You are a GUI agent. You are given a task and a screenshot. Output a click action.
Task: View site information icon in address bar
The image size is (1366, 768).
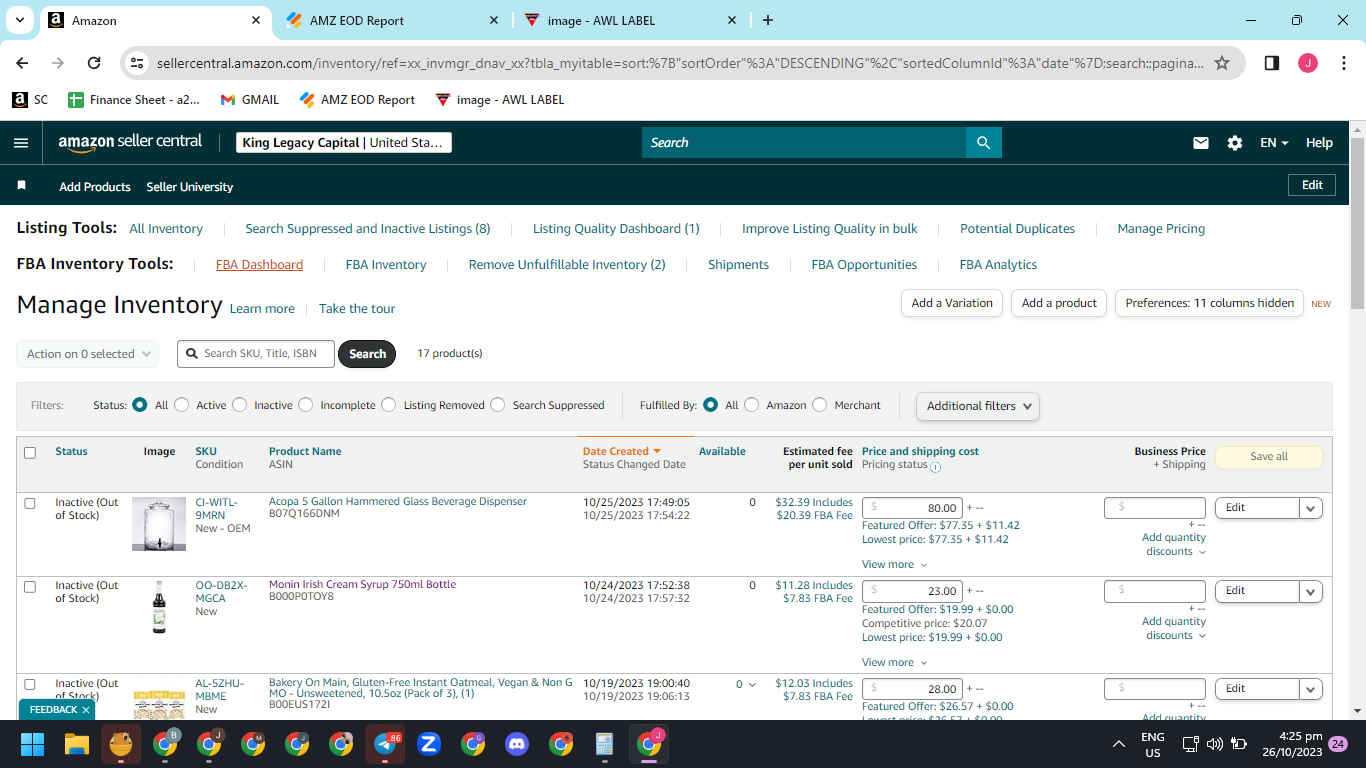pos(137,63)
